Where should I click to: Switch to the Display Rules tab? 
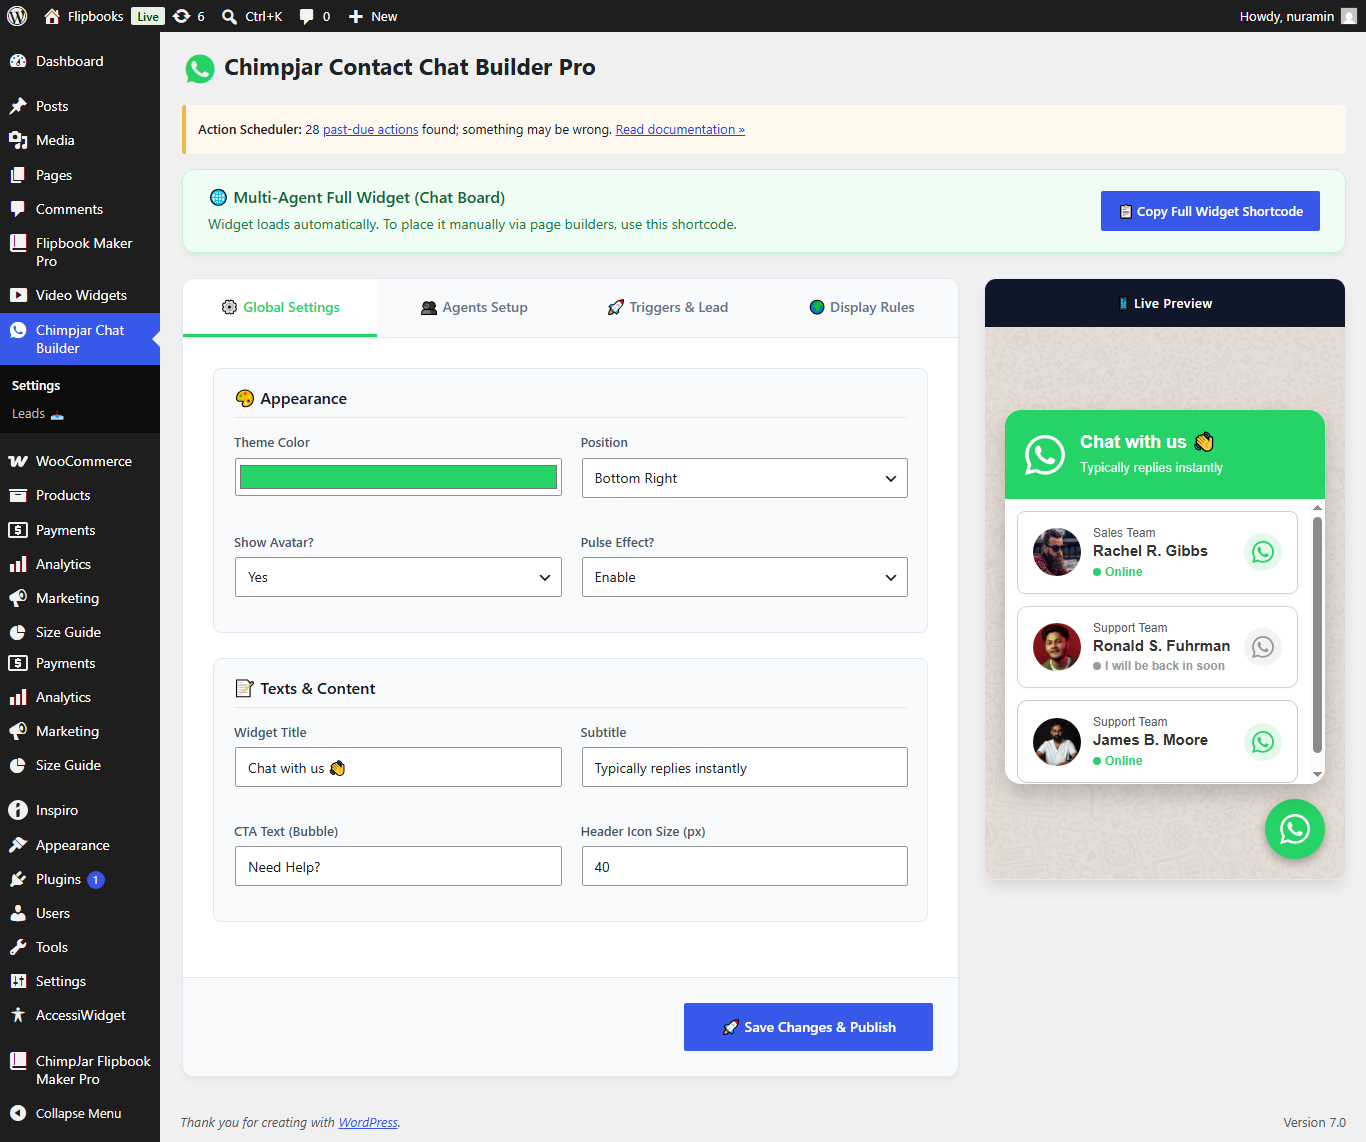pos(861,307)
